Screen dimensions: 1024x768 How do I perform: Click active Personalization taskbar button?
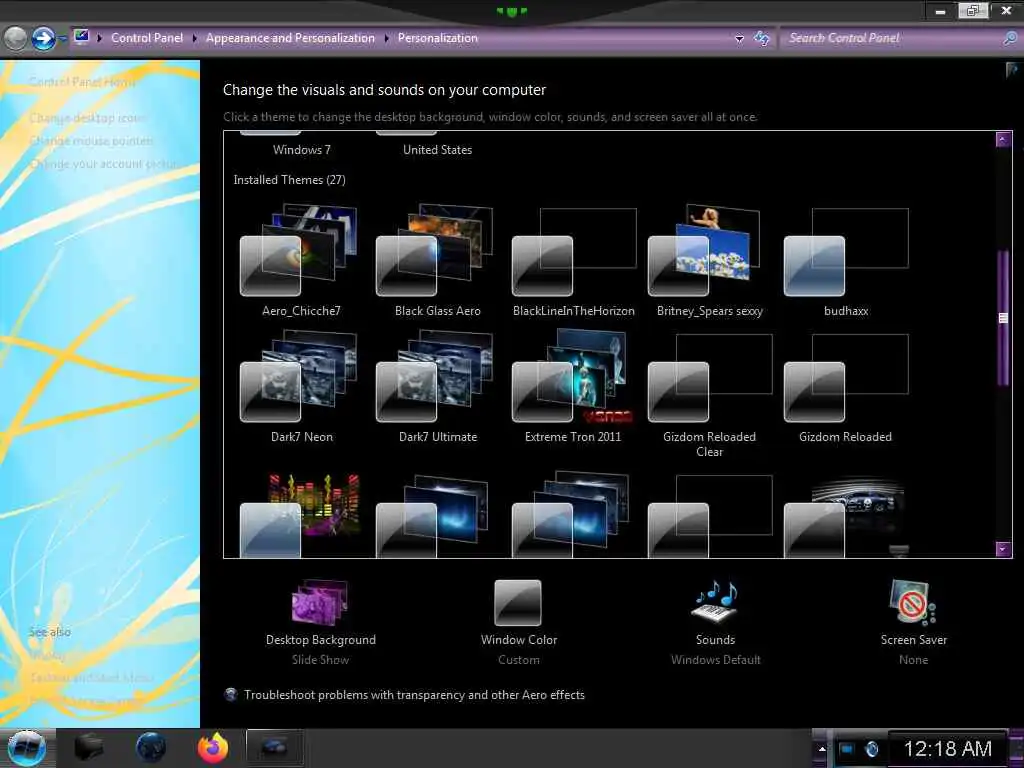point(274,748)
